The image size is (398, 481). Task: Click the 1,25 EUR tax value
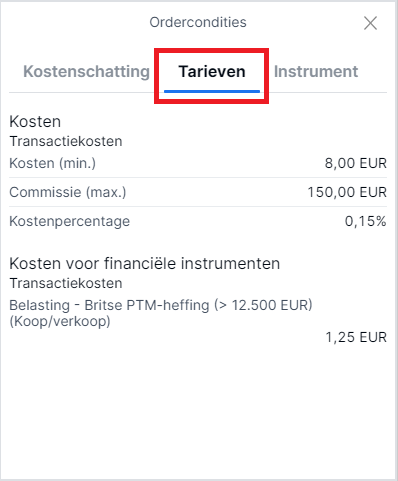[356, 337]
